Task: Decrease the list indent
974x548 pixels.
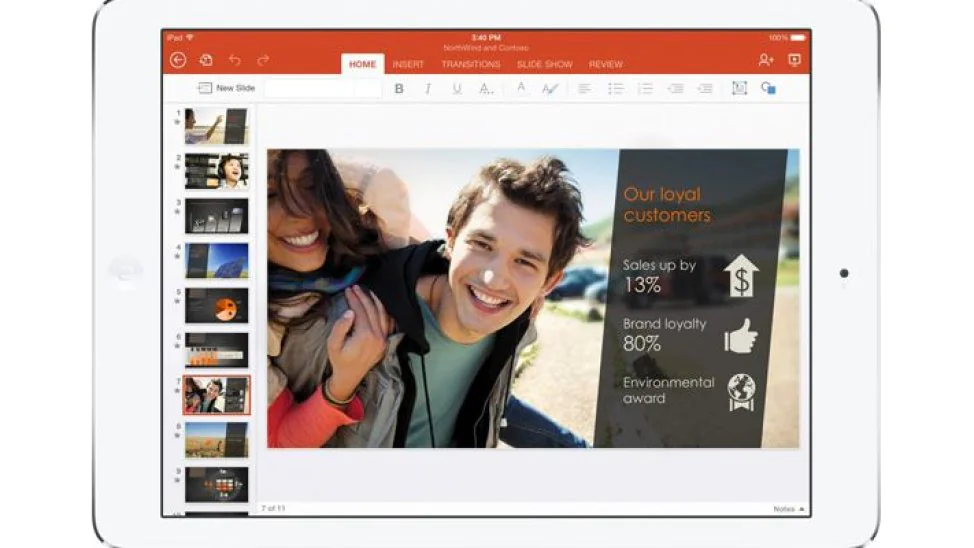Action: (x=675, y=89)
